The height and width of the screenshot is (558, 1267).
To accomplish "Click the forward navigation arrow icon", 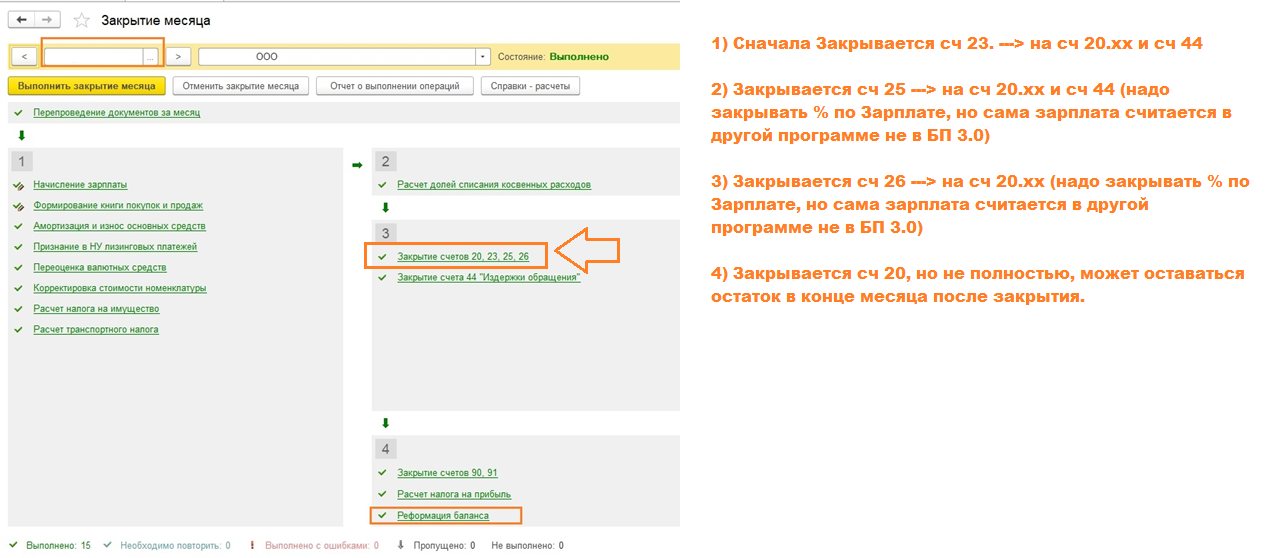I will coord(46,20).
